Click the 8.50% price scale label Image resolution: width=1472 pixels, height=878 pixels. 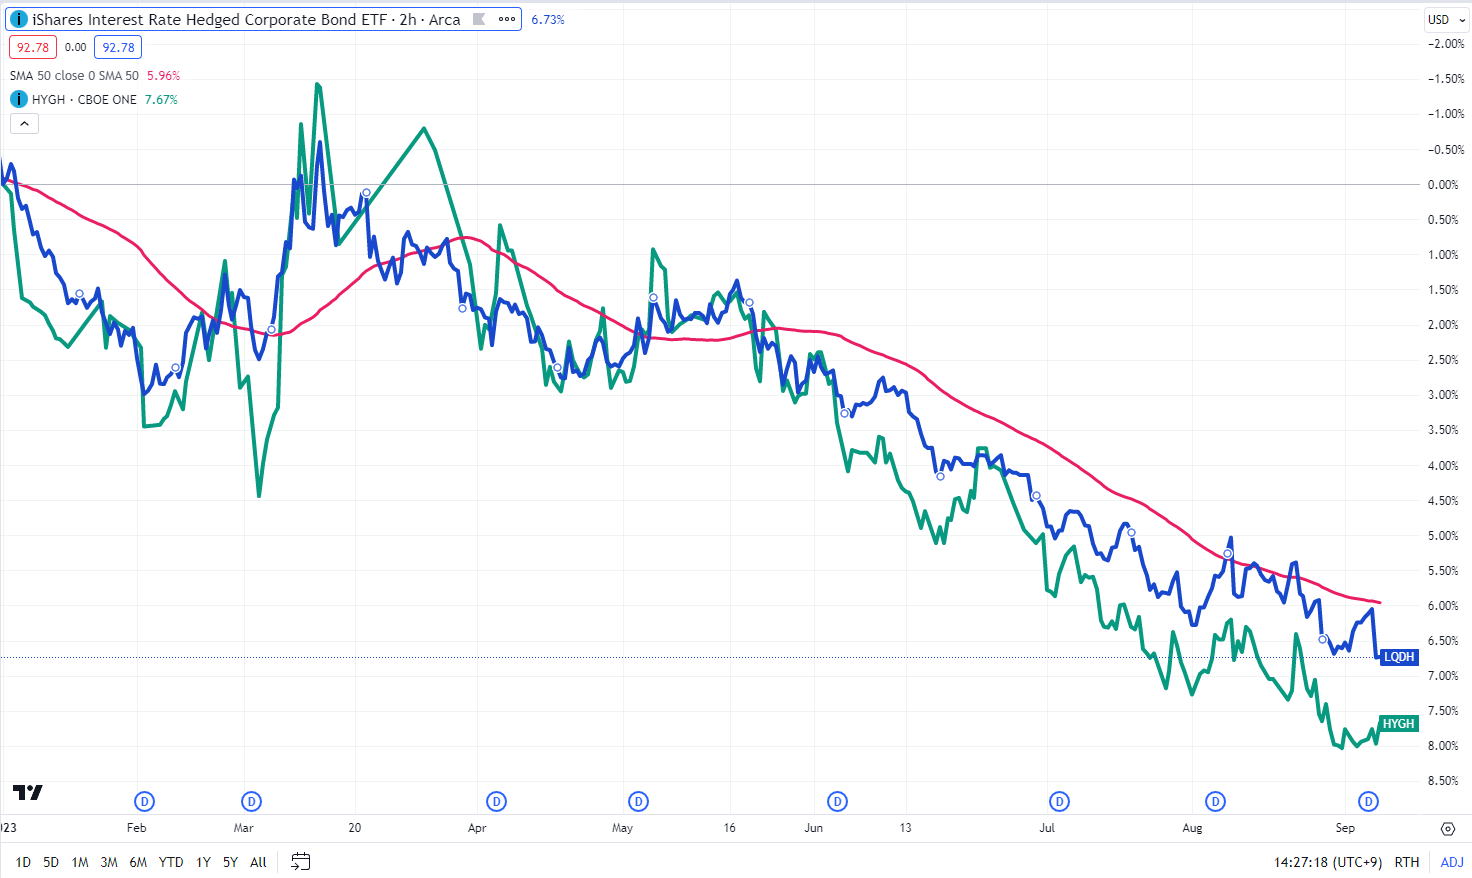(x=1443, y=781)
